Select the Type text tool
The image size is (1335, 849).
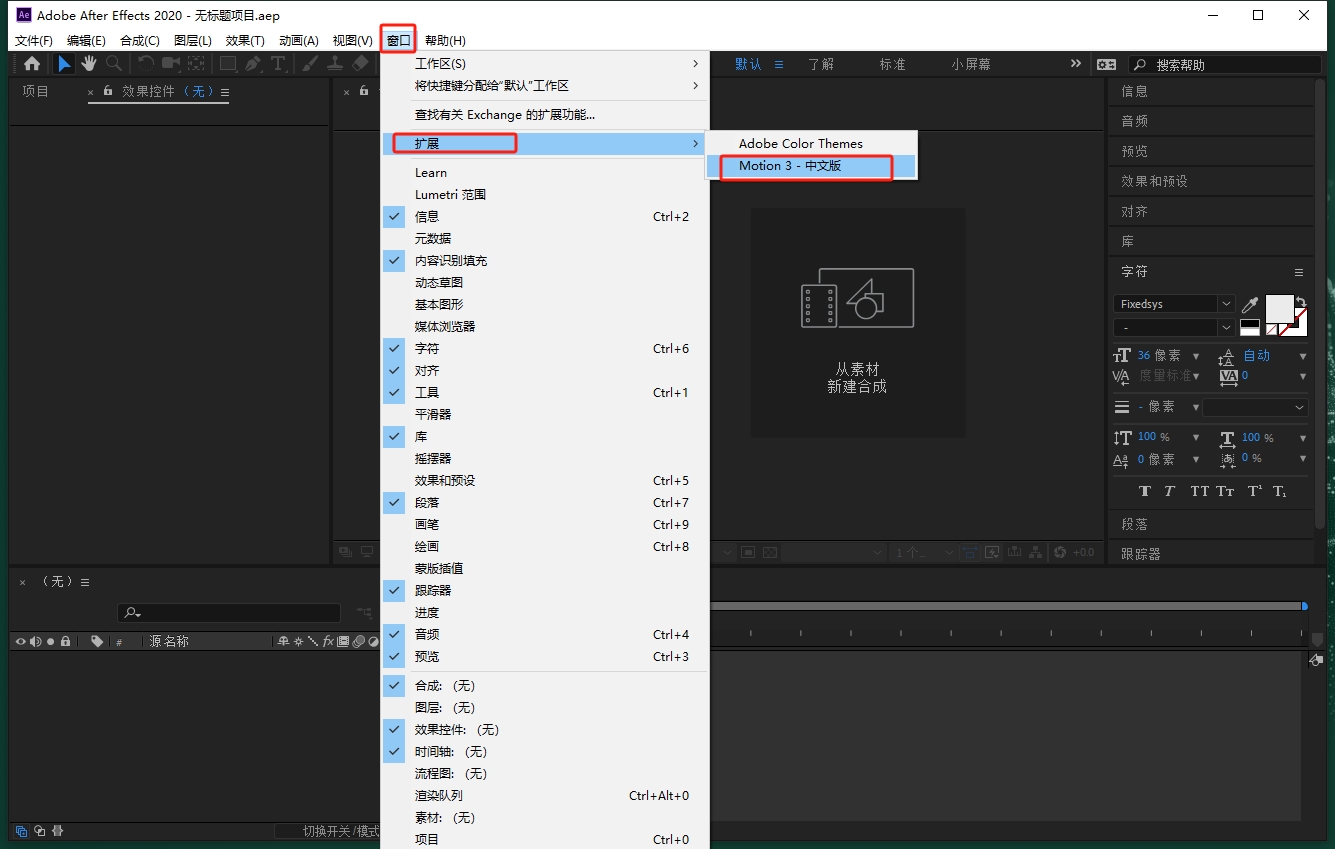pyautogui.click(x=278, y=64)
